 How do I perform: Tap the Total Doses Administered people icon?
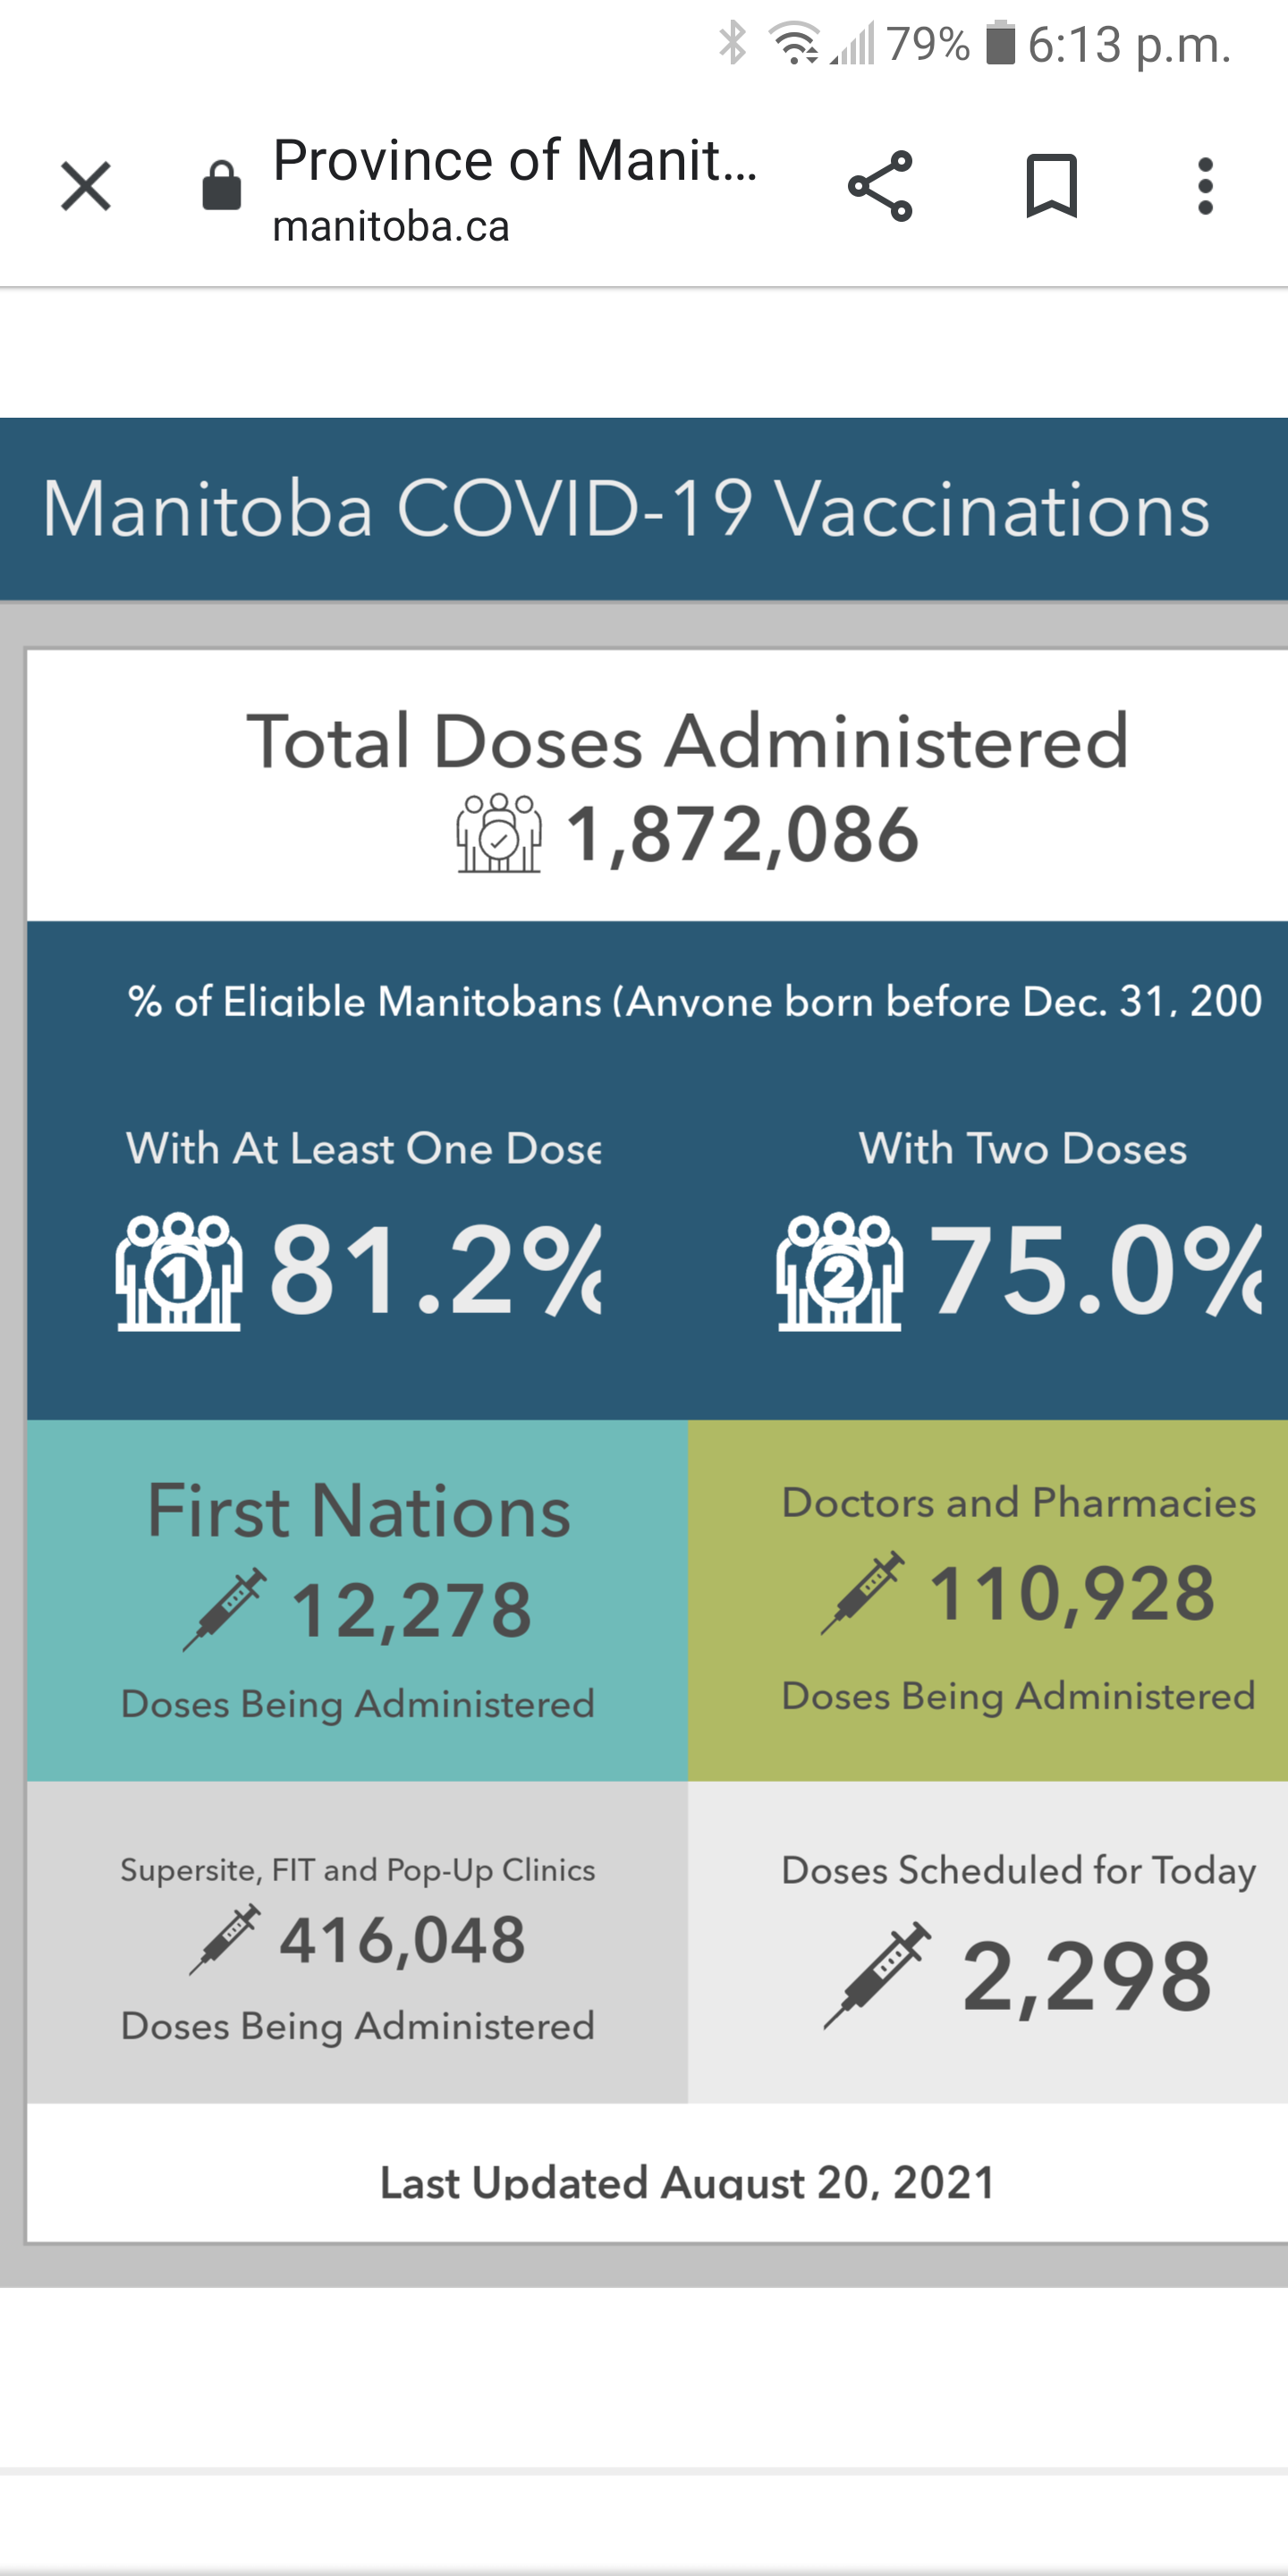point(499,833)
